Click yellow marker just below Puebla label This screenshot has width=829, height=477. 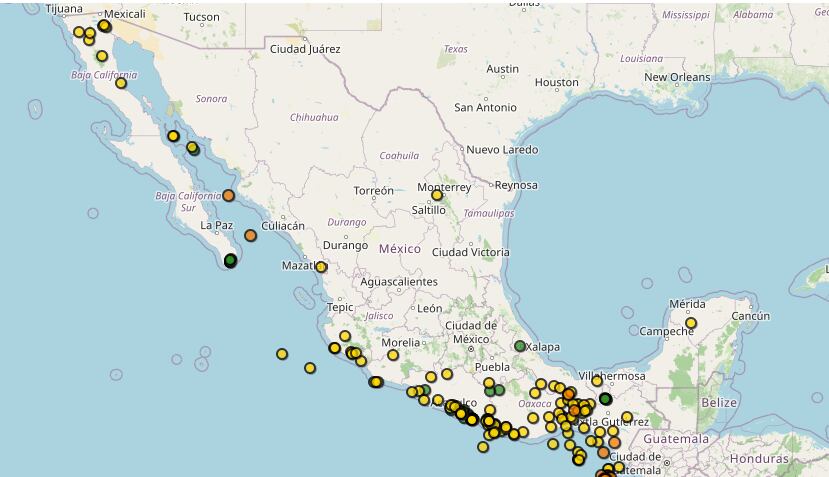[x=489, y=382]
